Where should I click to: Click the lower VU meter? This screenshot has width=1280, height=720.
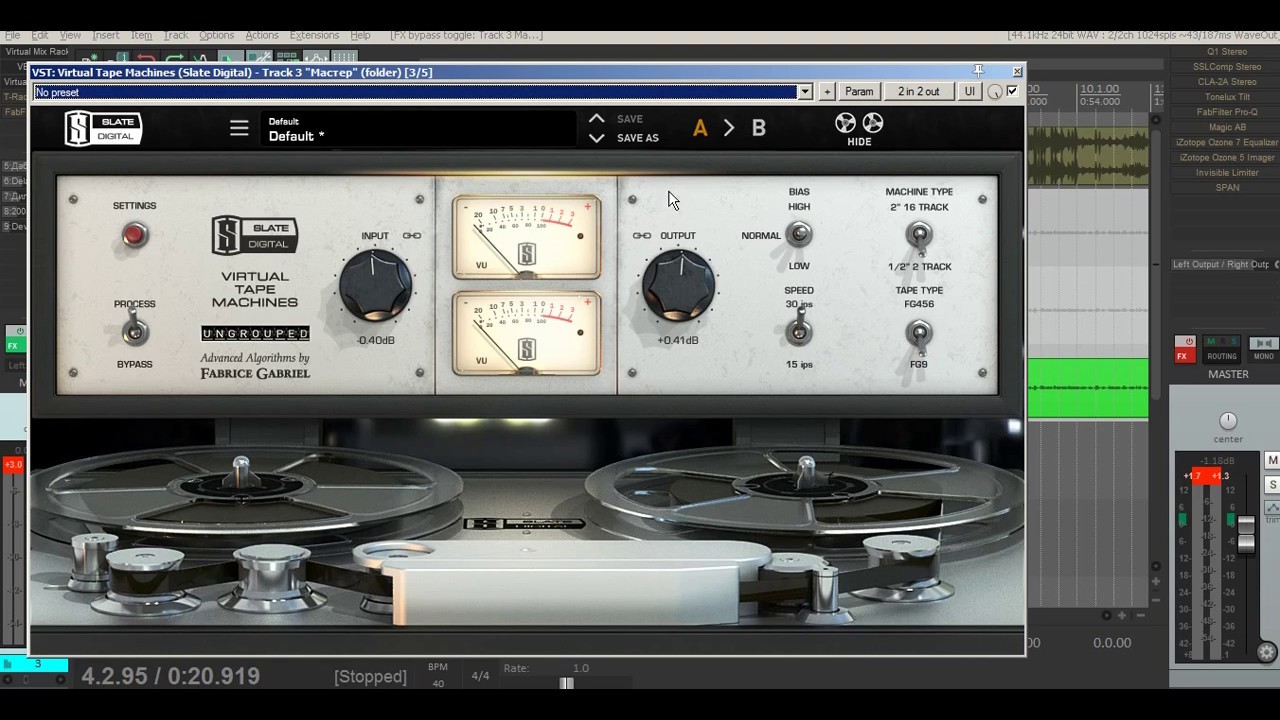526,333
